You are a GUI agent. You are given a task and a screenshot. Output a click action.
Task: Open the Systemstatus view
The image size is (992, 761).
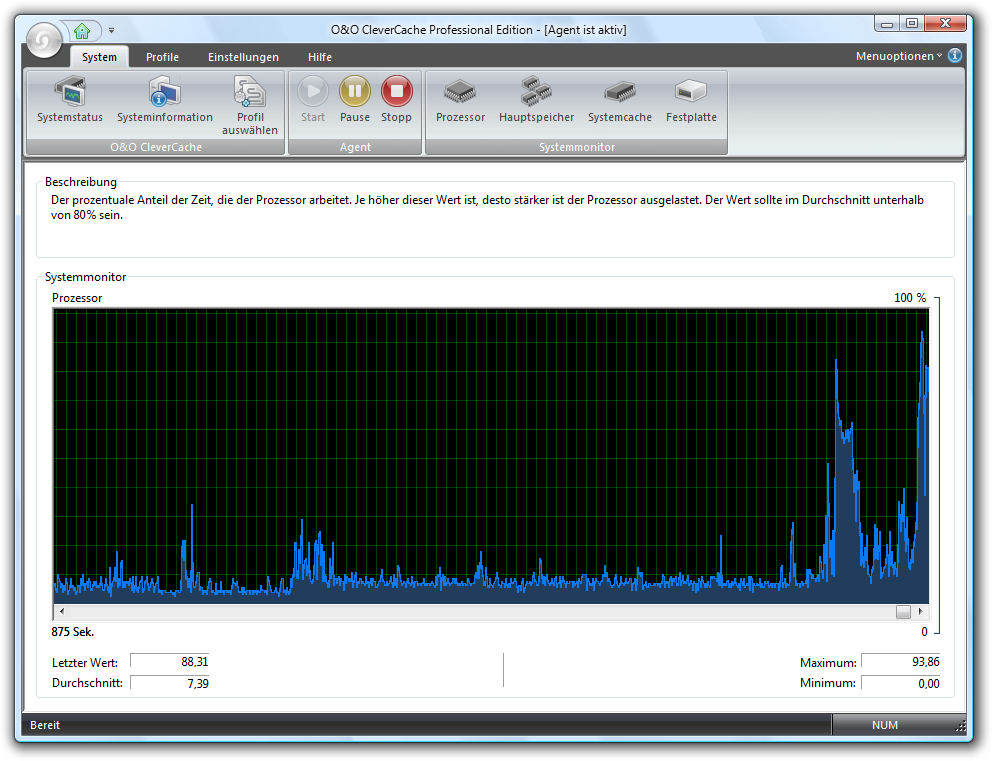tap(70, 100)
